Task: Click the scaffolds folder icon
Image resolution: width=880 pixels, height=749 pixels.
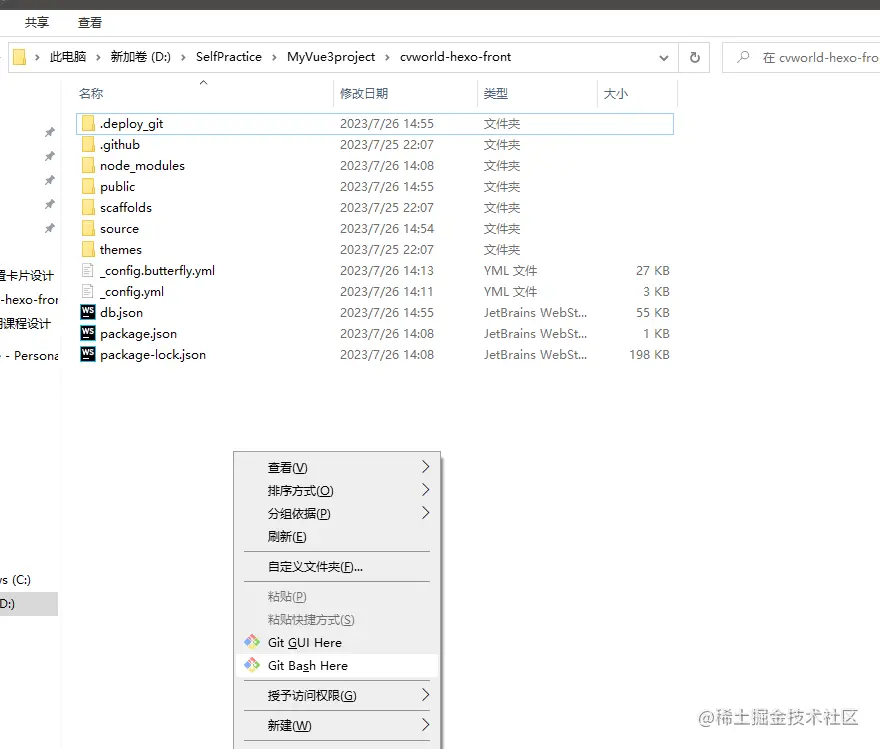Action: click(x=88, y=208)
